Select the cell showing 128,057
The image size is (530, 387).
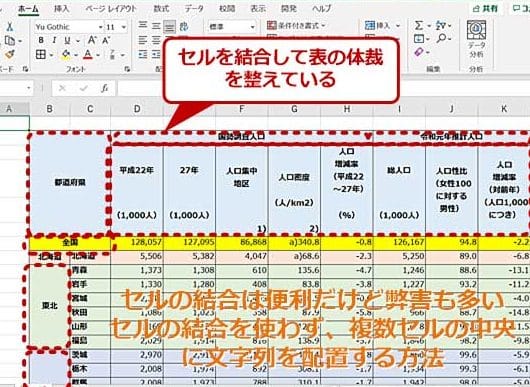[x=137, y=242]
